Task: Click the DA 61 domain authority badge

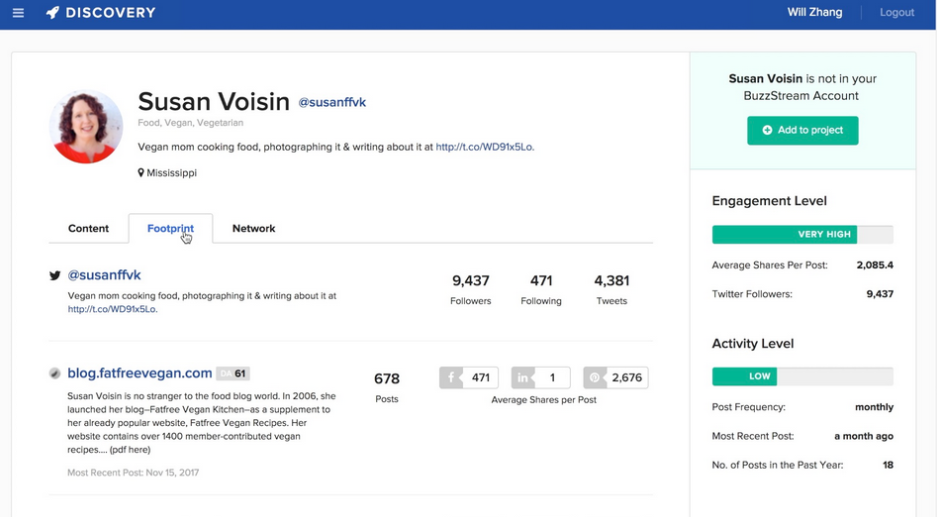Action: coord(233,374)
